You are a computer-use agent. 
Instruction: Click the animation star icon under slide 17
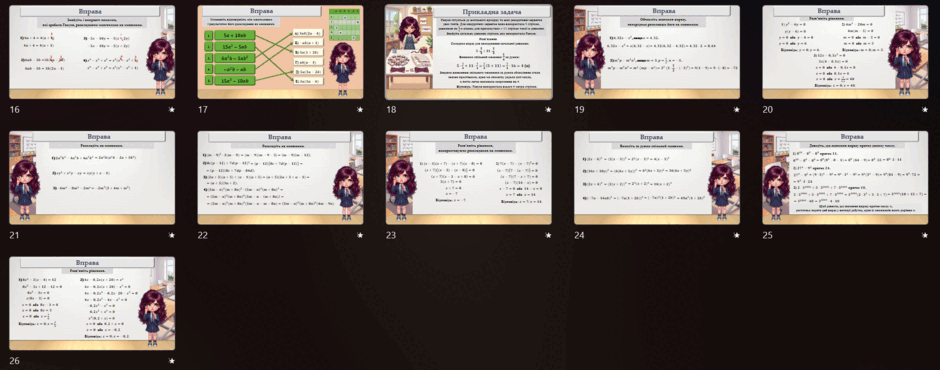(360, 110)
